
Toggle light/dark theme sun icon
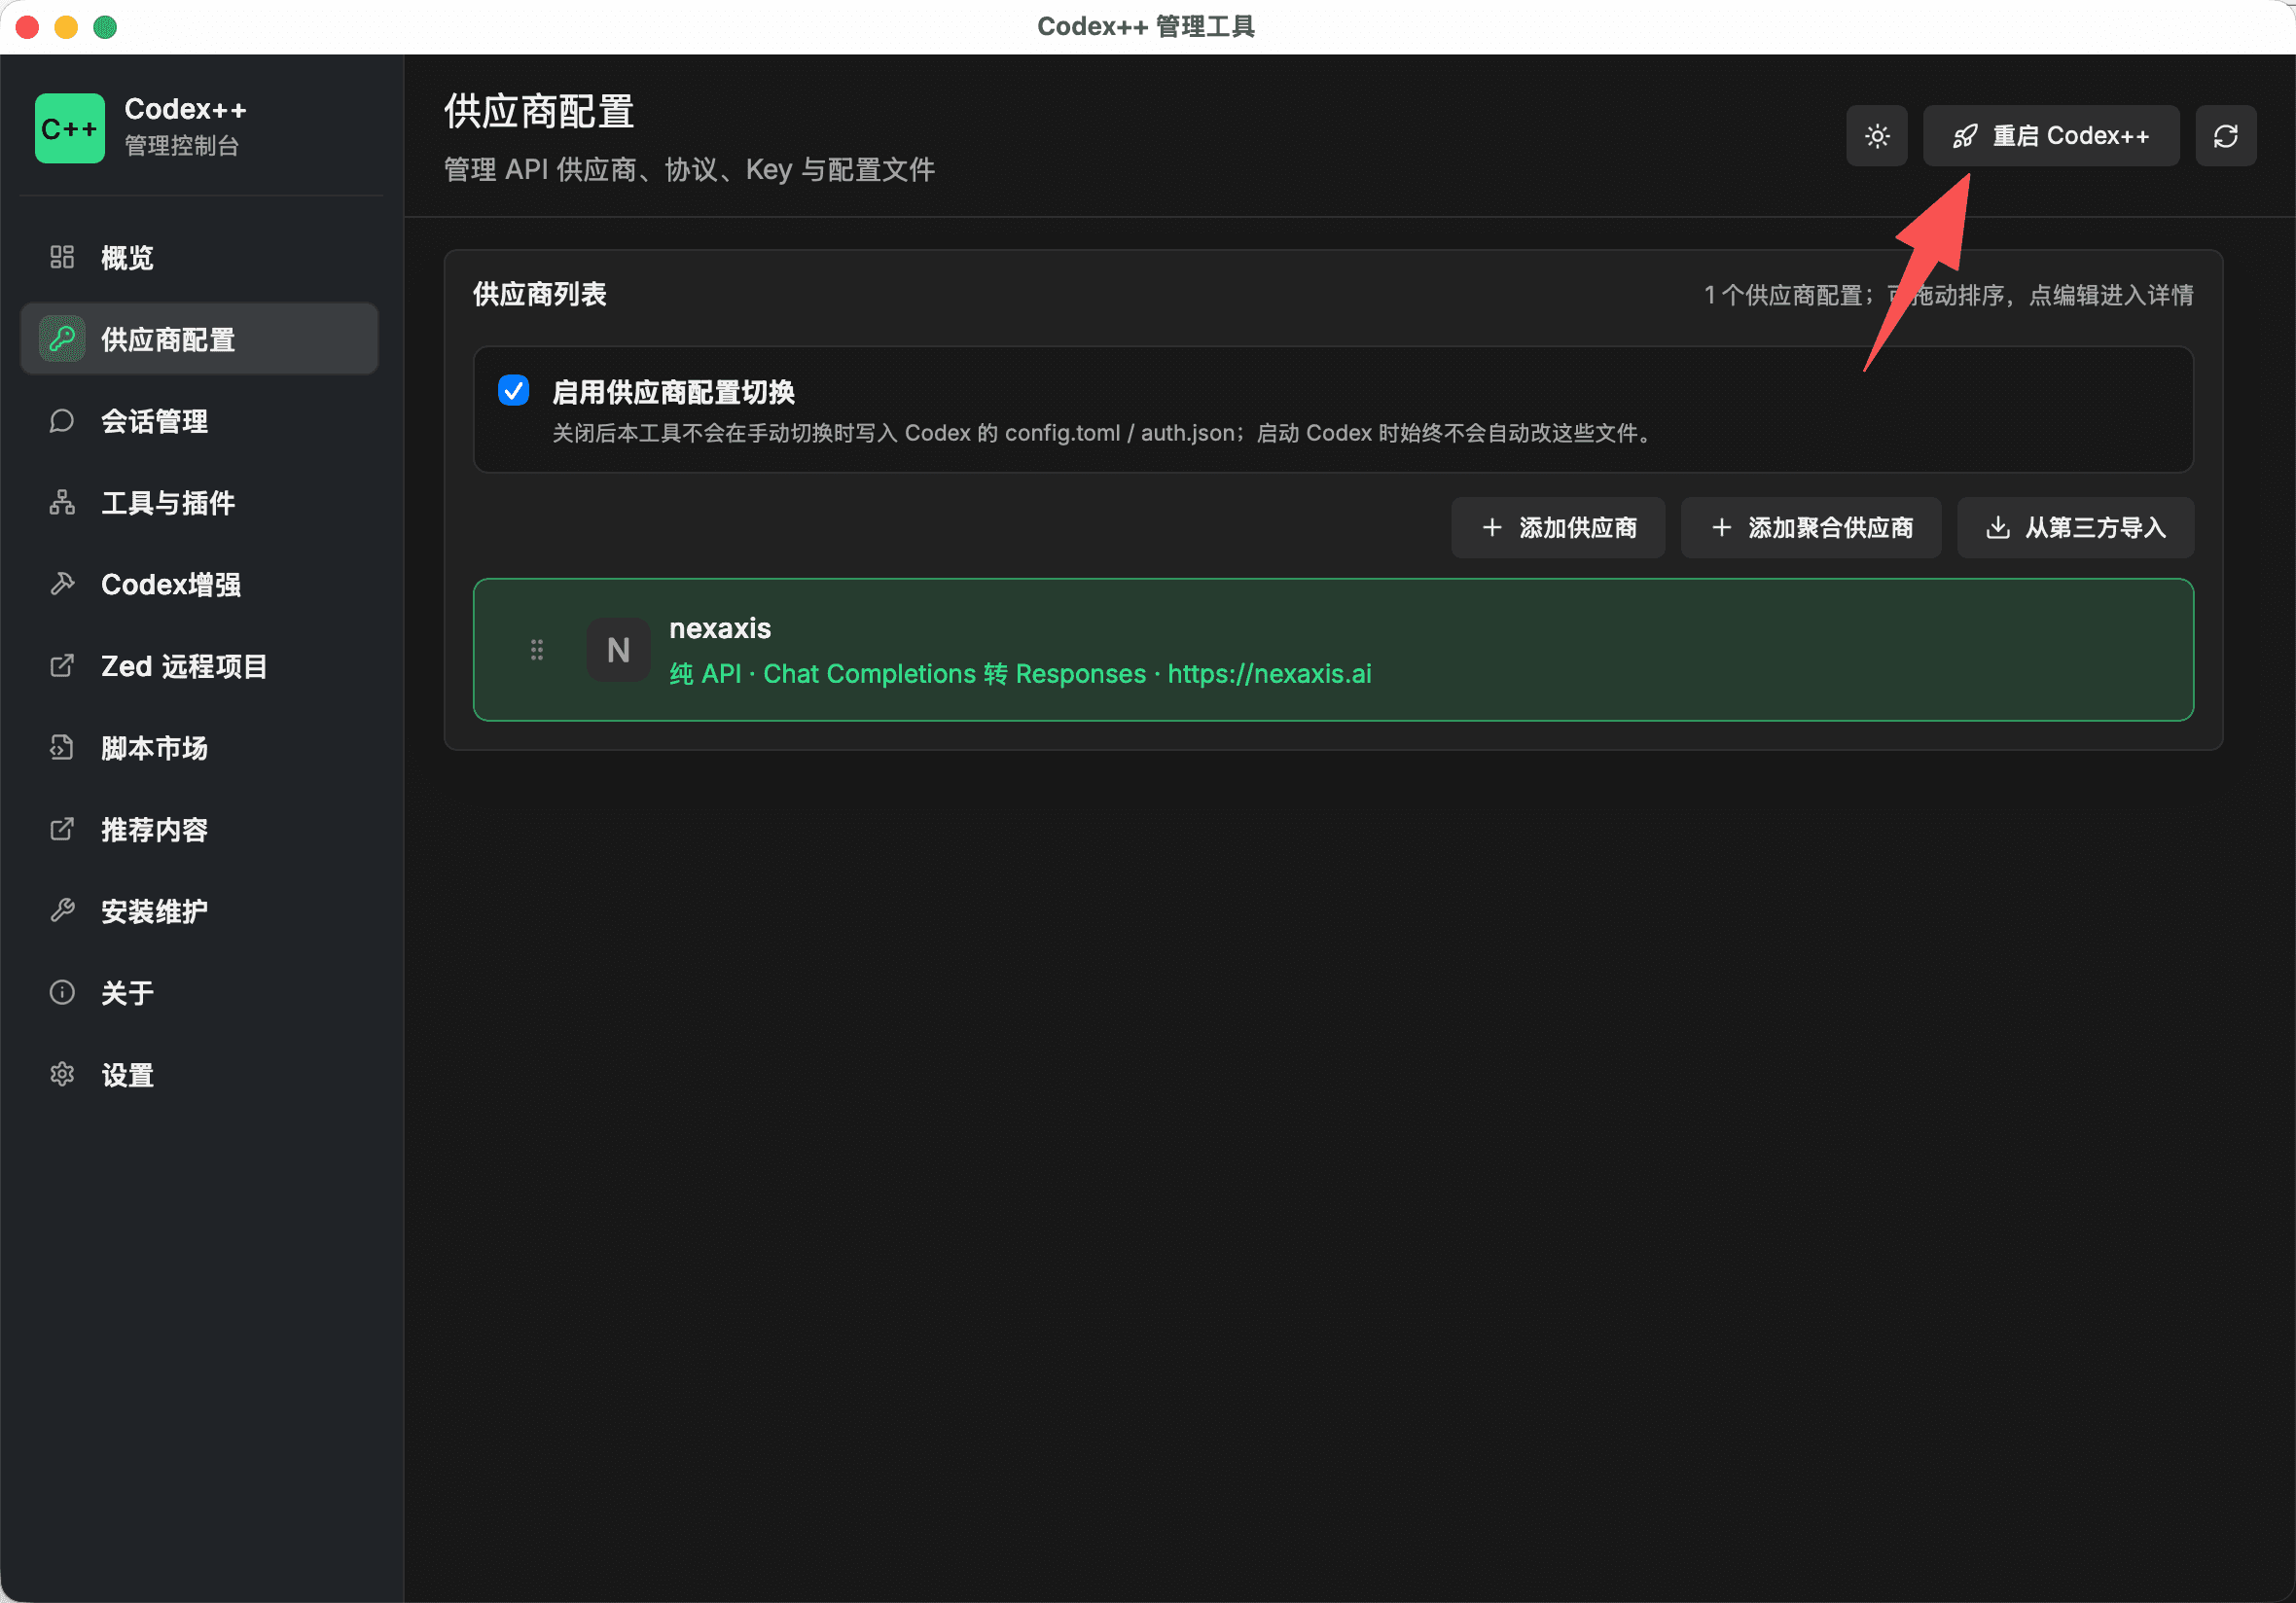1876,136
